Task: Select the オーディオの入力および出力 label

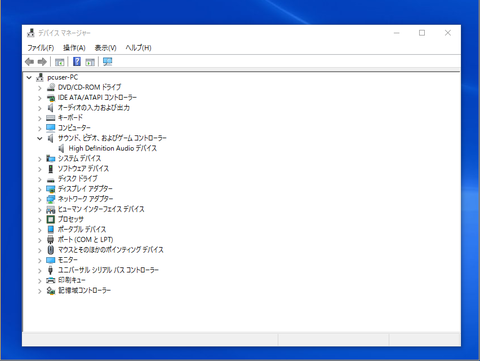Action: coord(94,108)
